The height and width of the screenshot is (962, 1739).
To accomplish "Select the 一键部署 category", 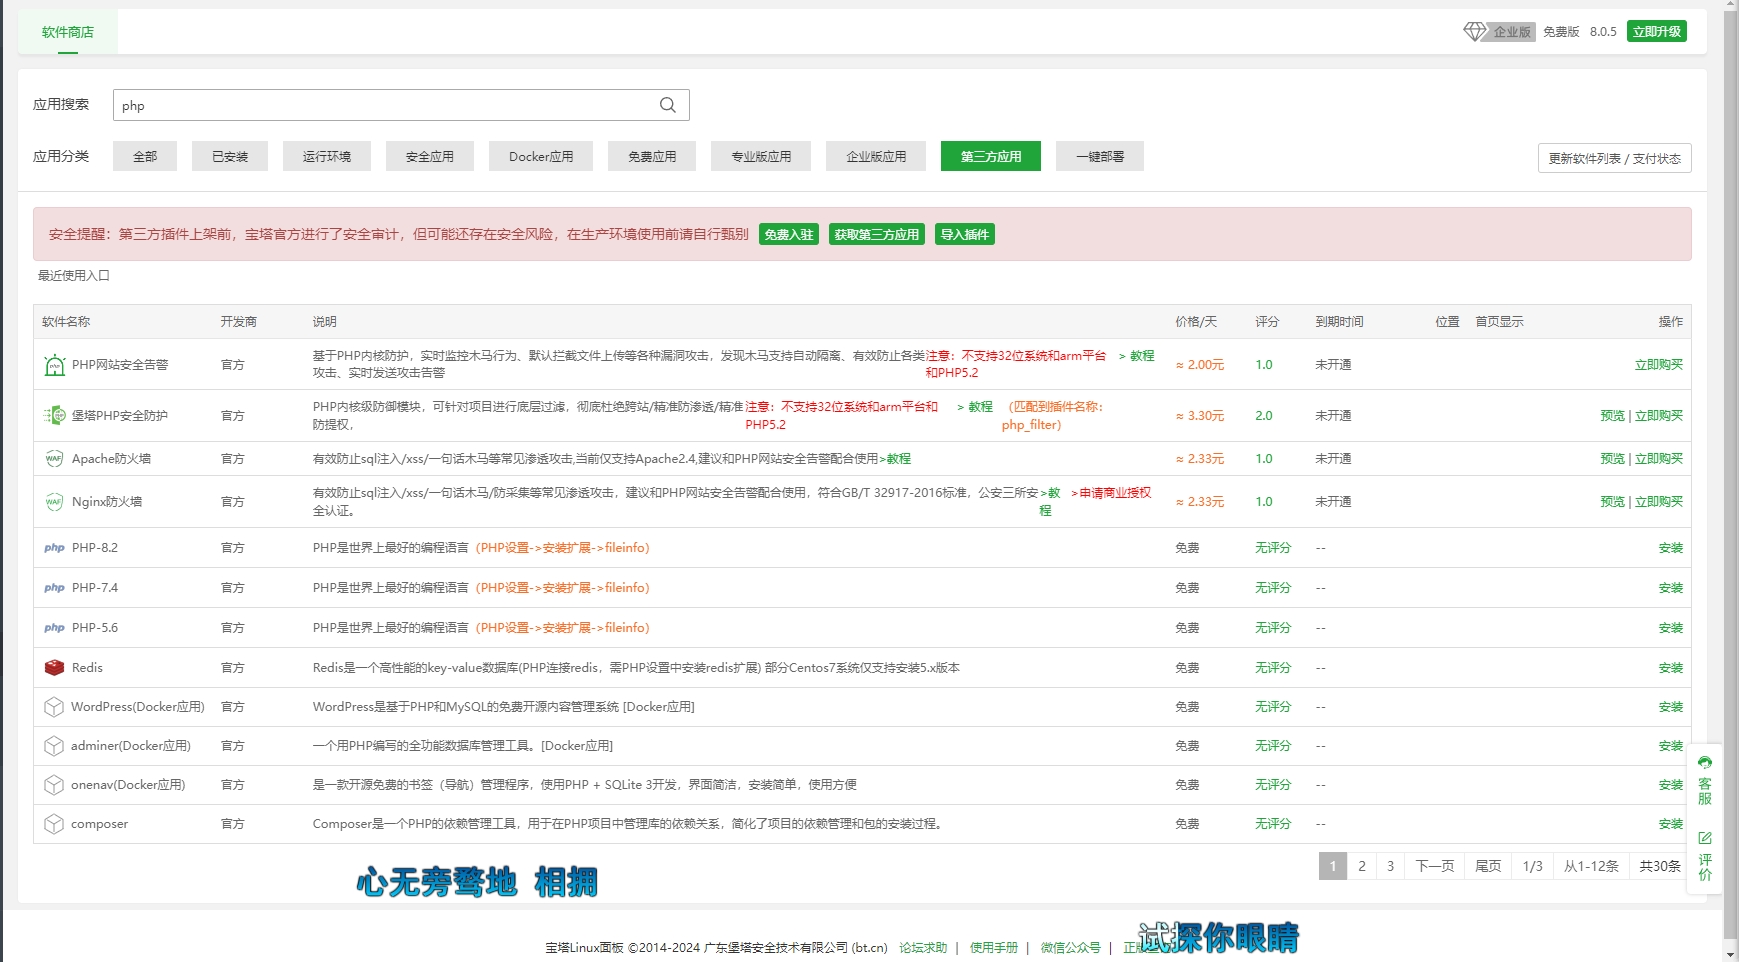I will coord(1100,156).
